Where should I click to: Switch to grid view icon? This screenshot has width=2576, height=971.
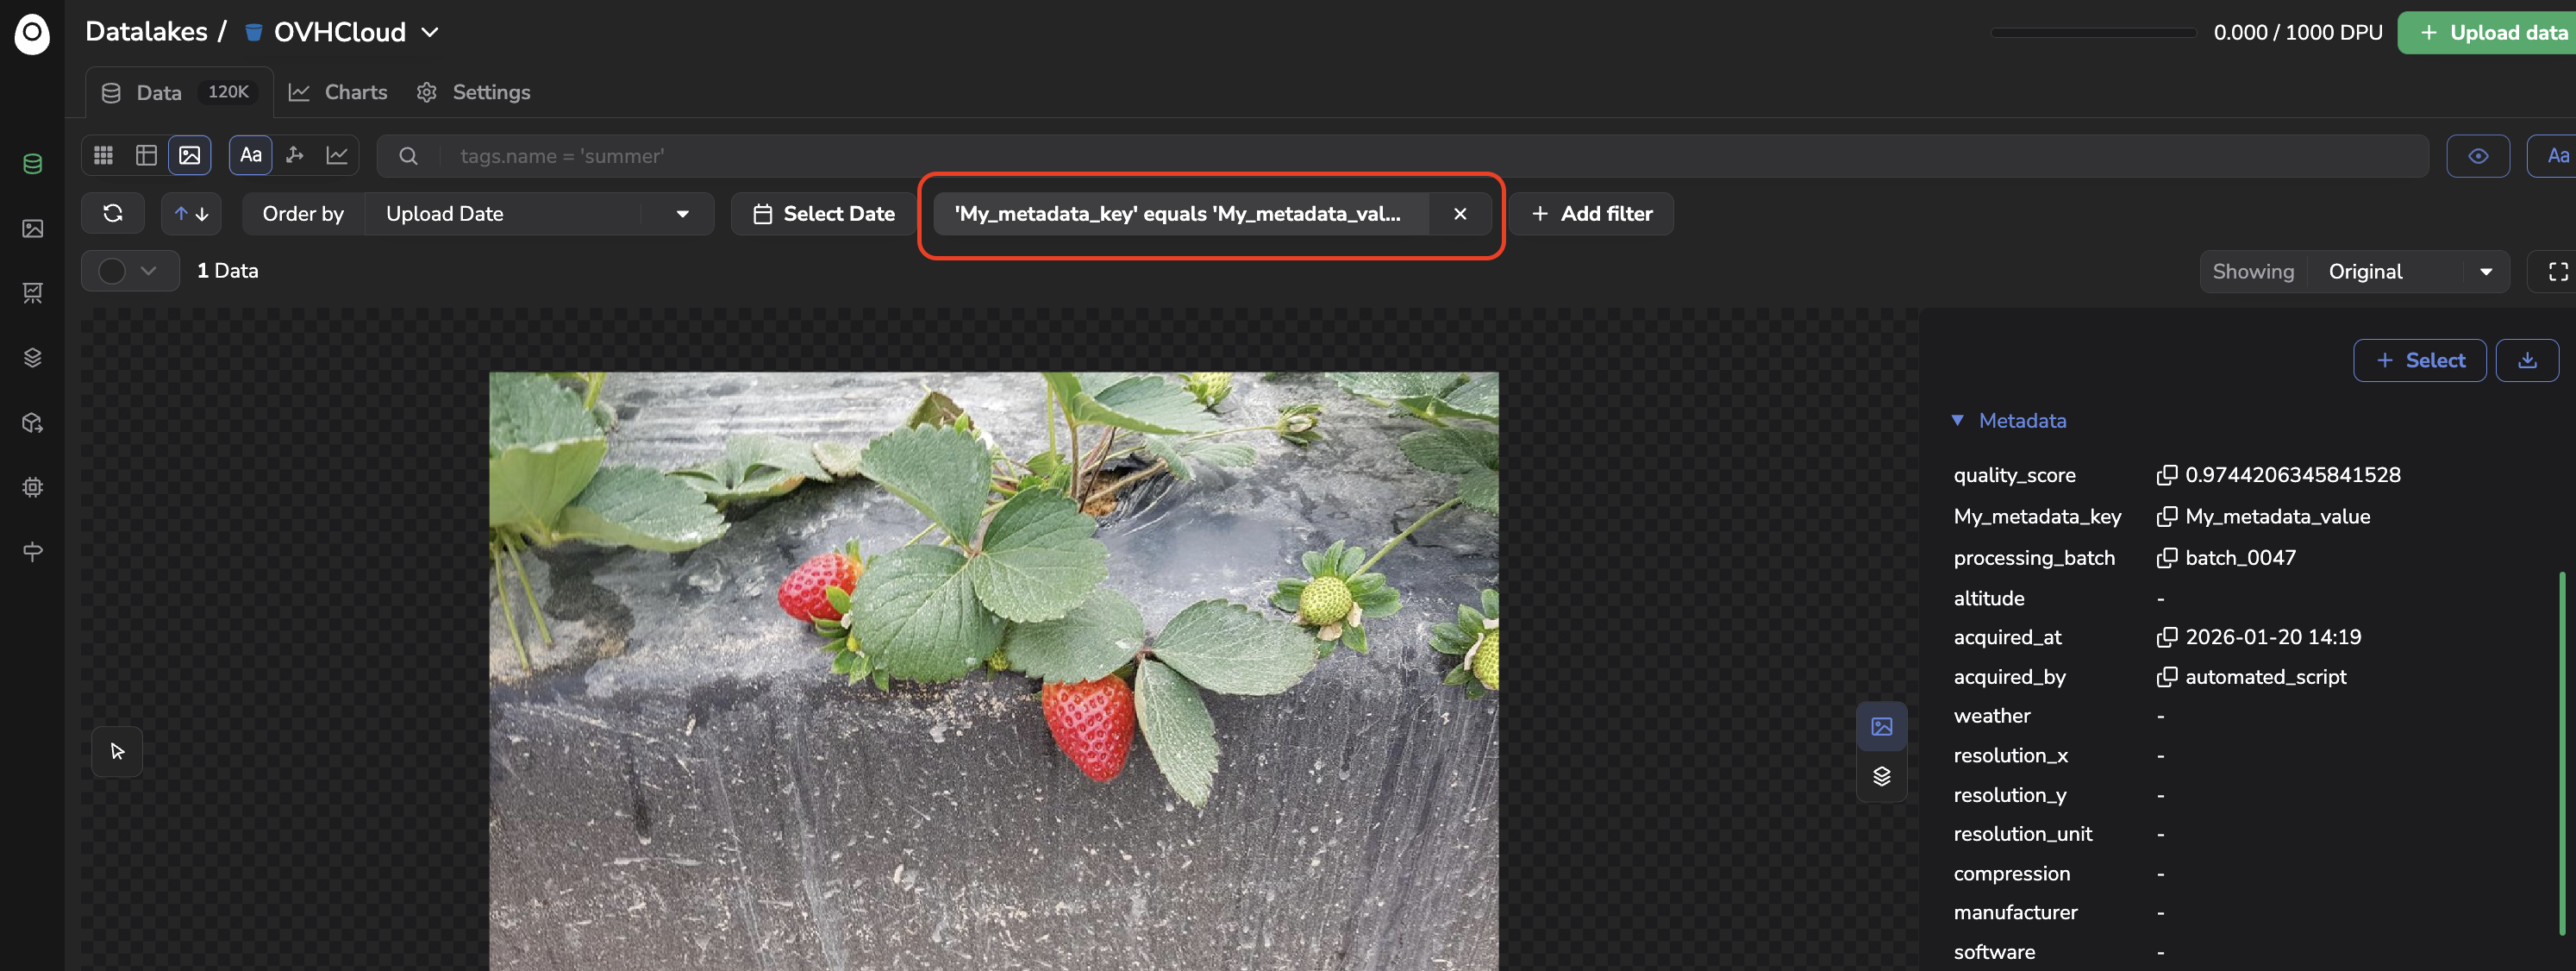pos(104,155)
